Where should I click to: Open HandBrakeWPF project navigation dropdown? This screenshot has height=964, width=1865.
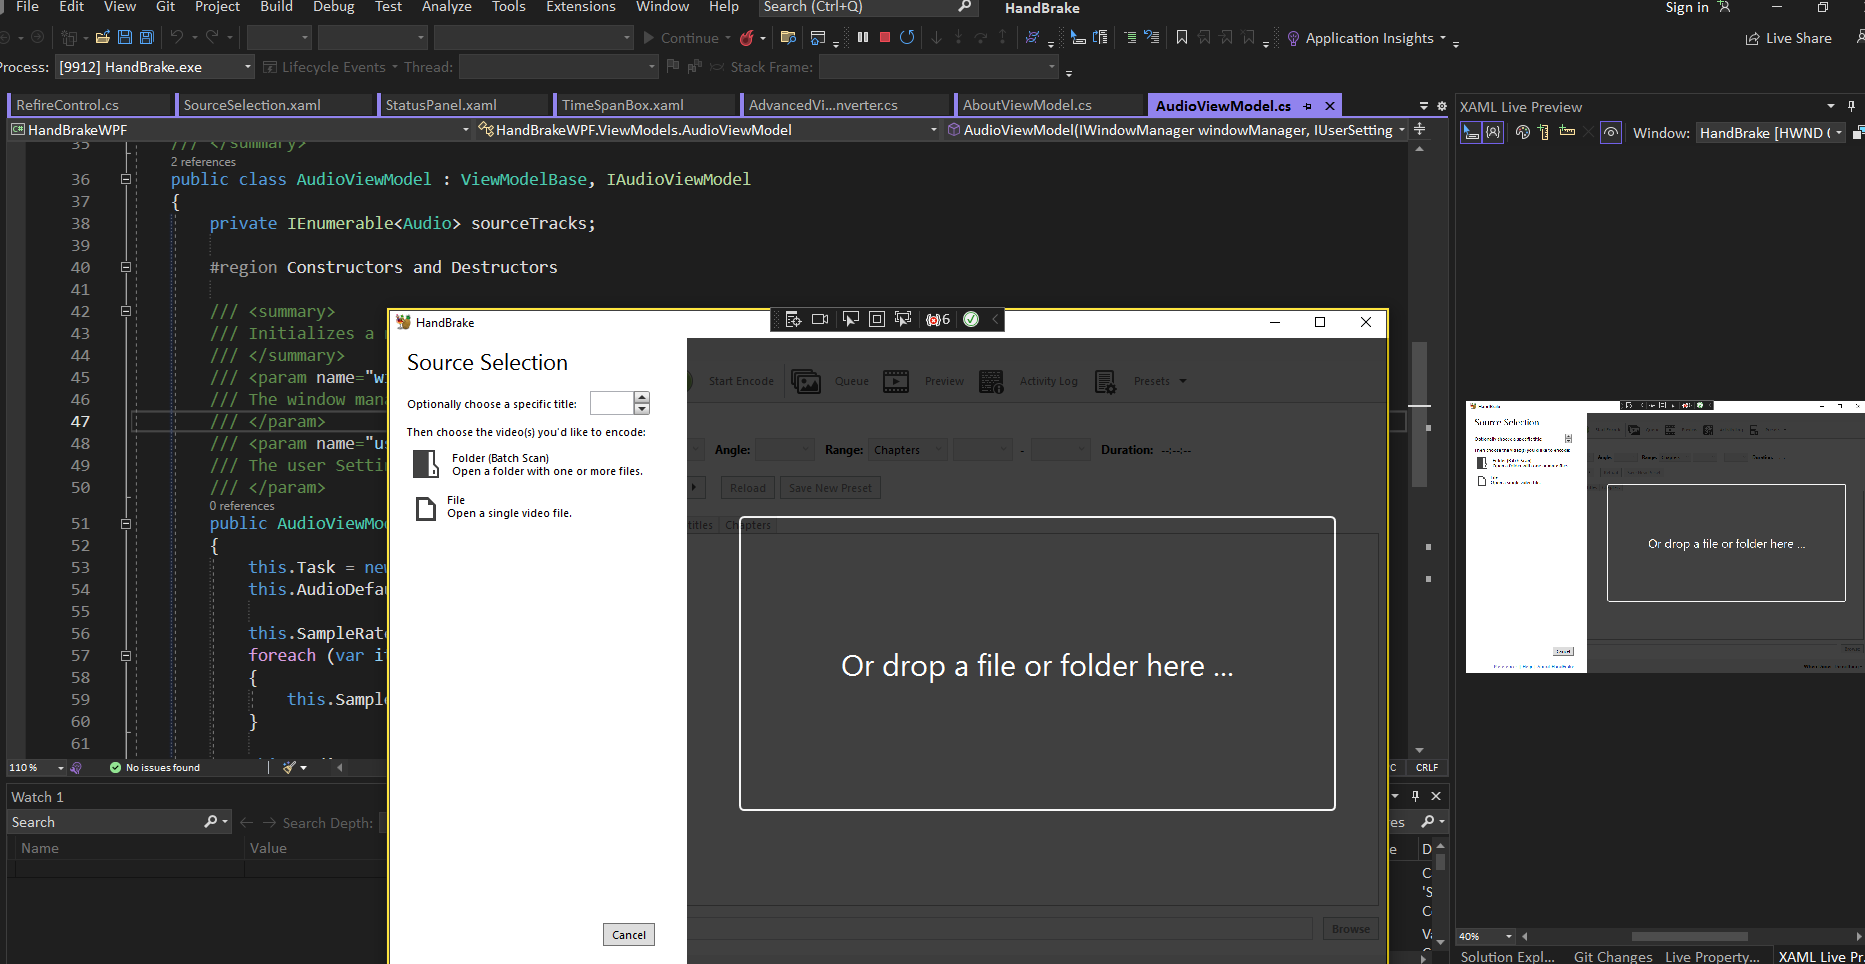pyautogui.click(x=240, y=130)
